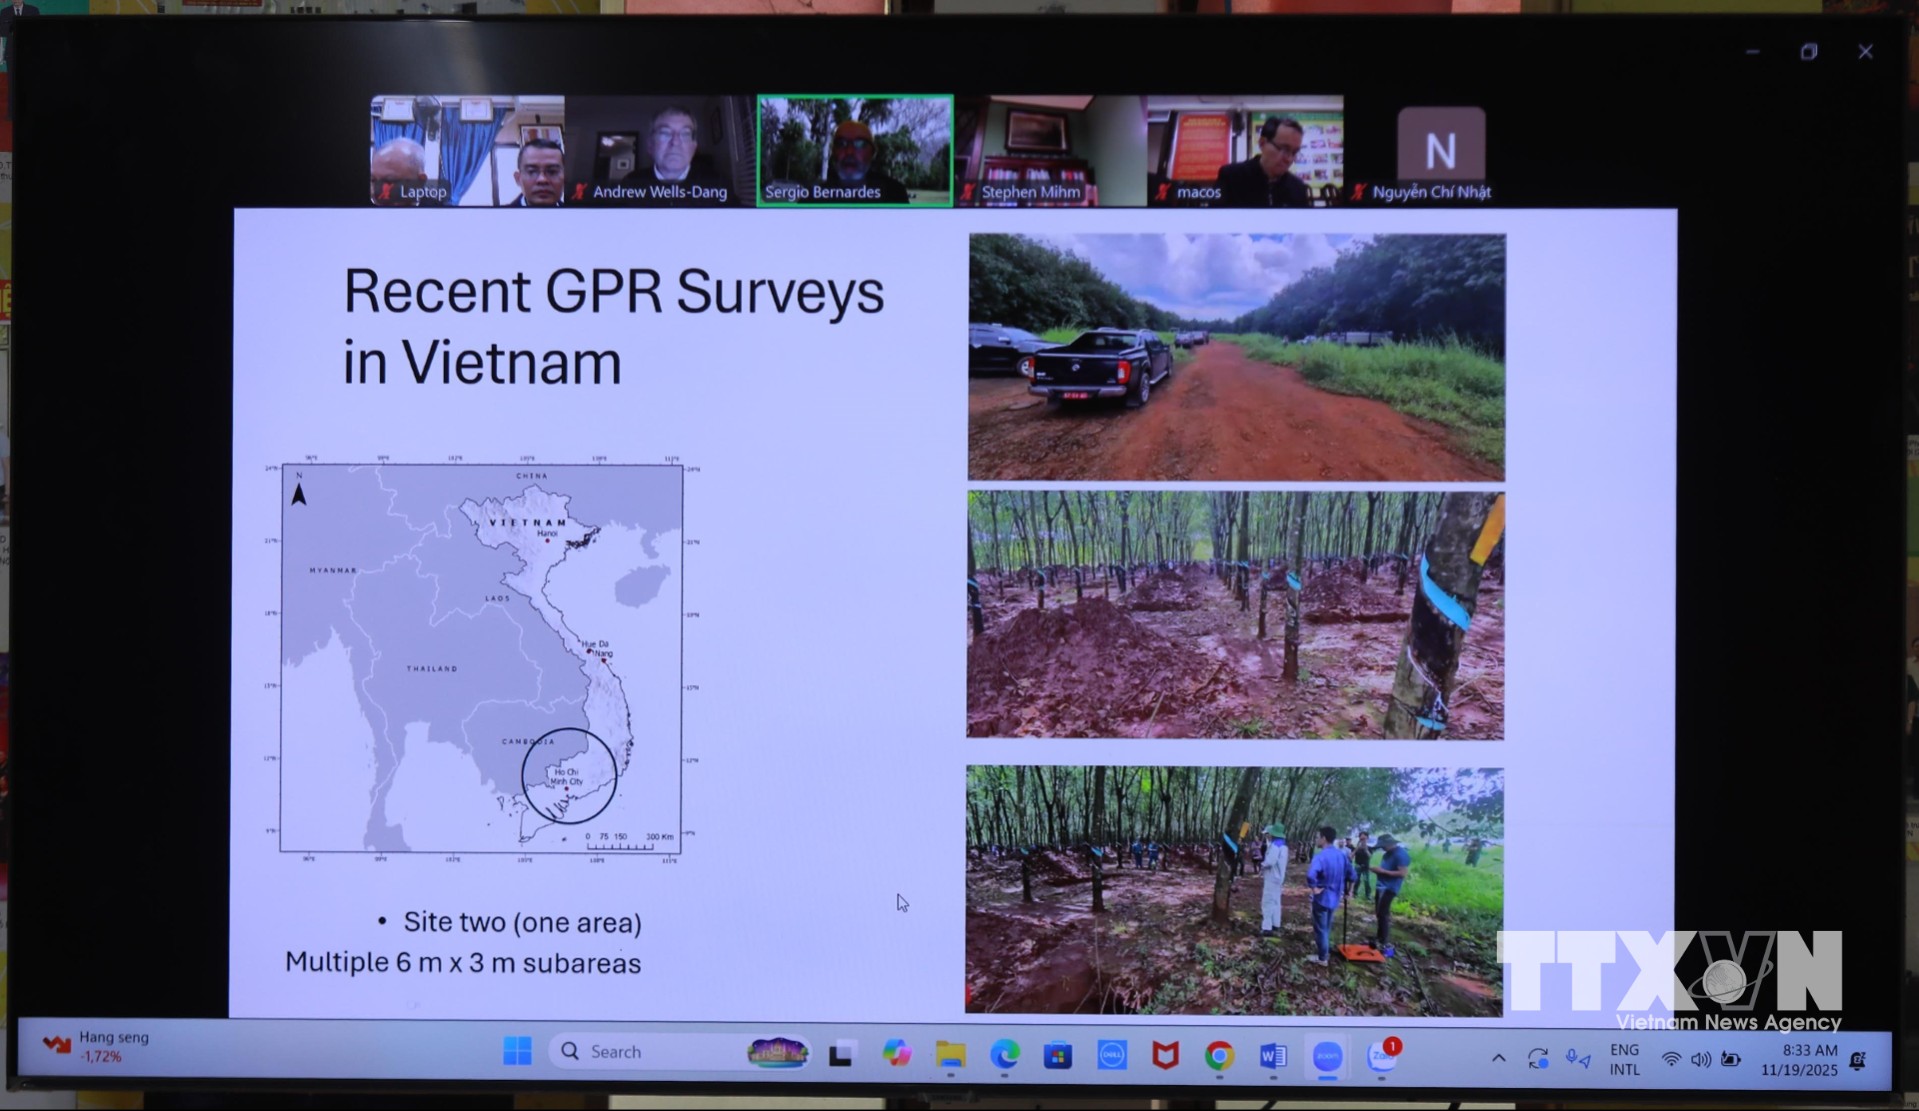Open the Dell app on taskbar
This screenshot has height=1111, width=1919.
pos(1112,1055)
